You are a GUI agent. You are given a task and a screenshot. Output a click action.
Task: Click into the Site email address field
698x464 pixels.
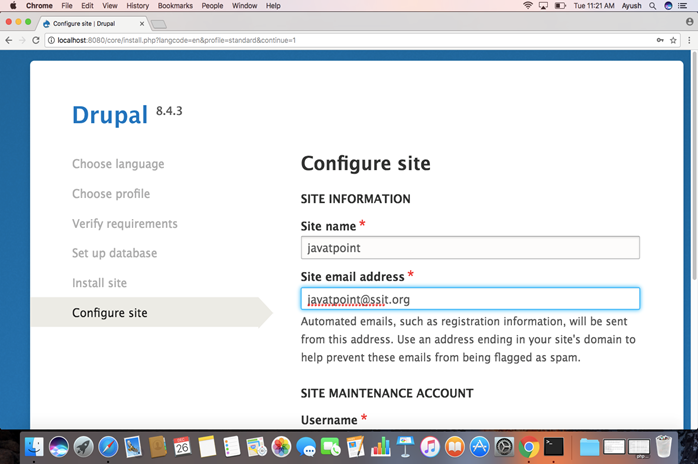pyautogui.click(x=470, y=299)
